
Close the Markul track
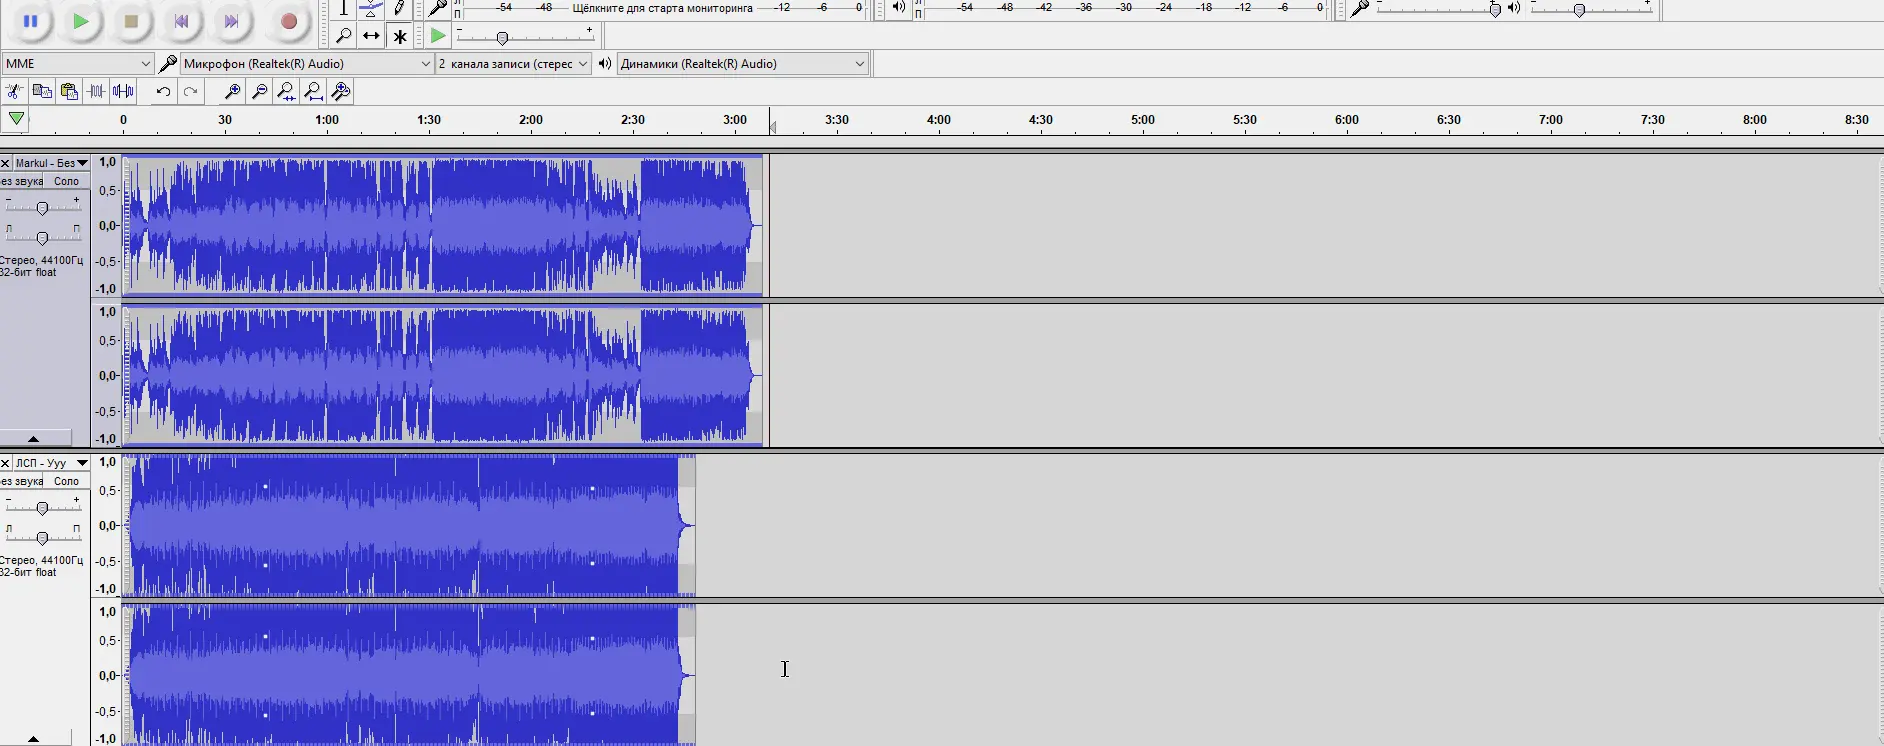click(x=6, y=163)
